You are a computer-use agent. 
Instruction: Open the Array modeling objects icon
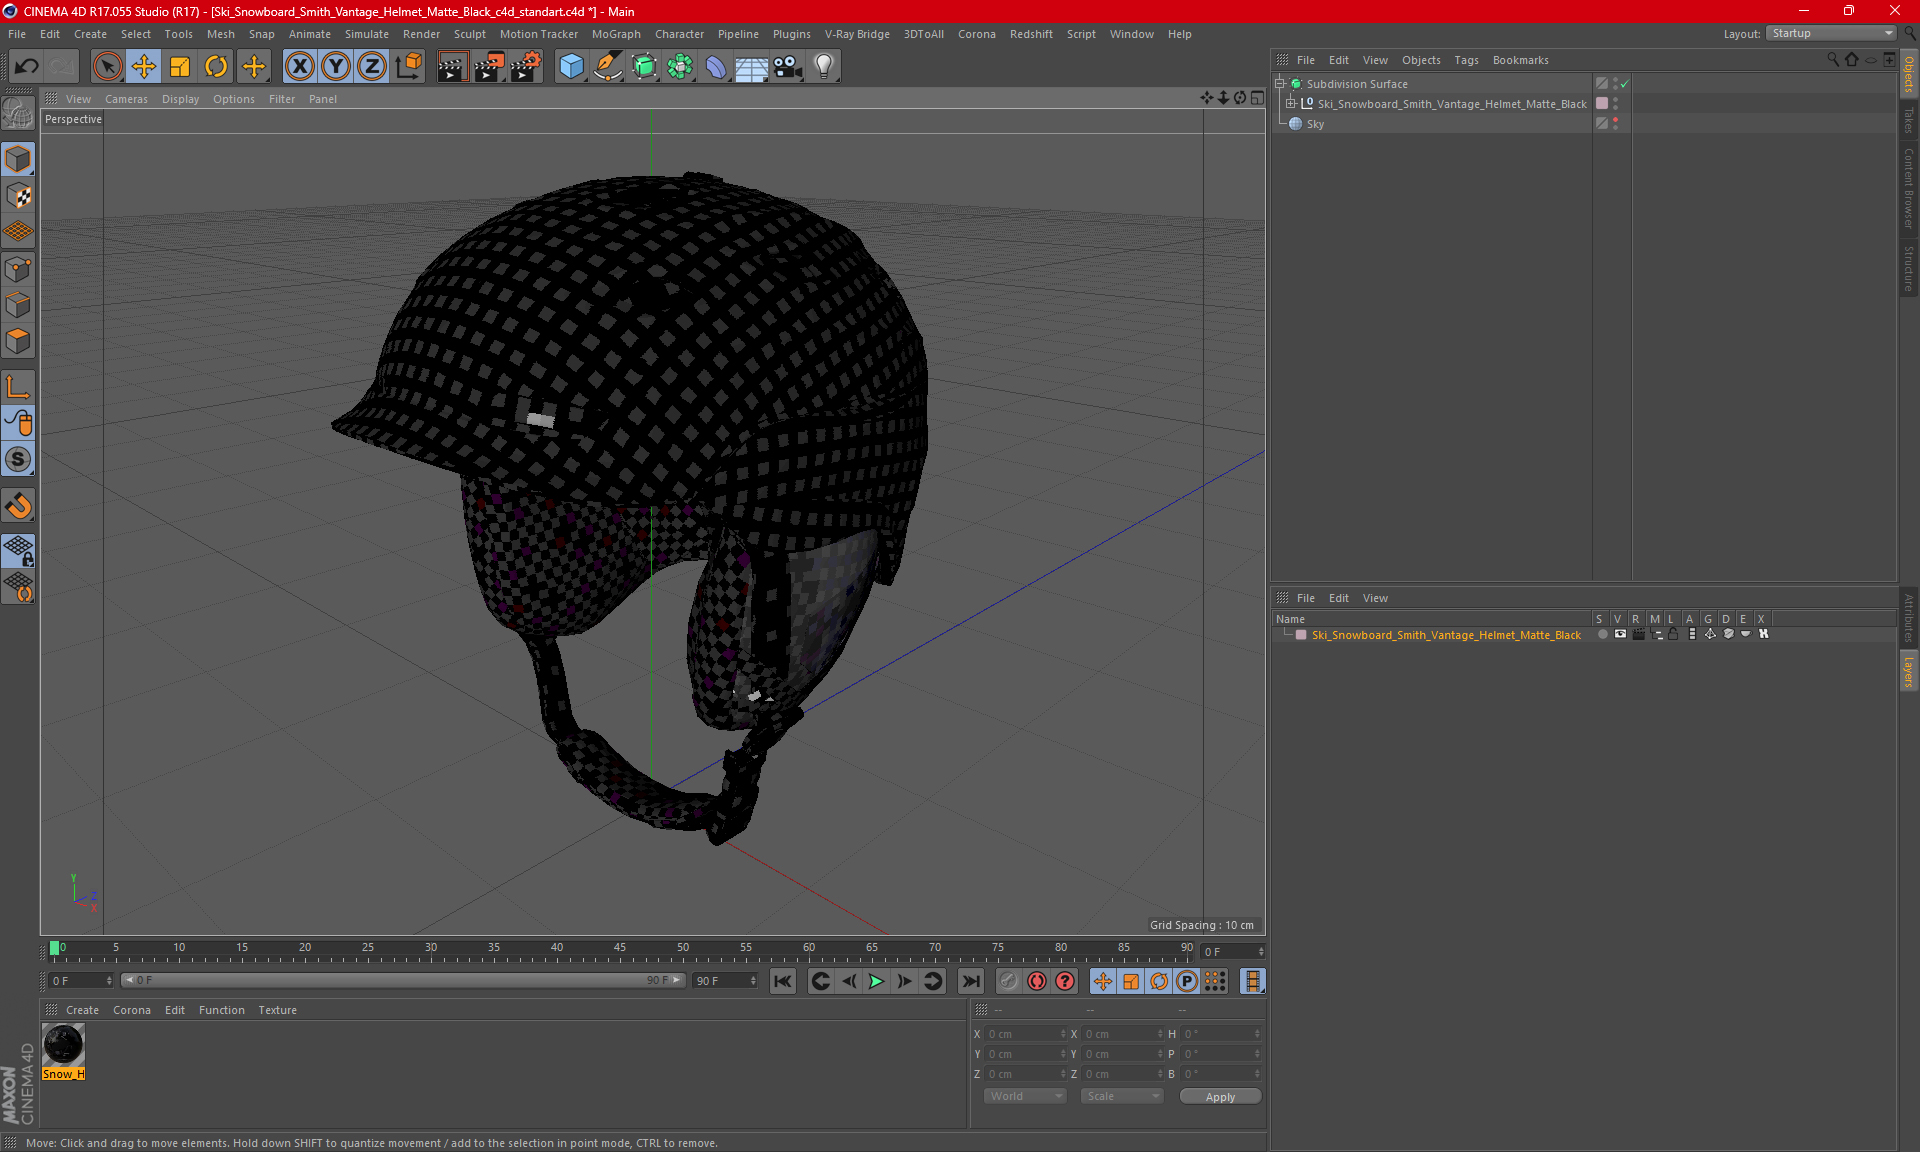(x=680, y=67)
